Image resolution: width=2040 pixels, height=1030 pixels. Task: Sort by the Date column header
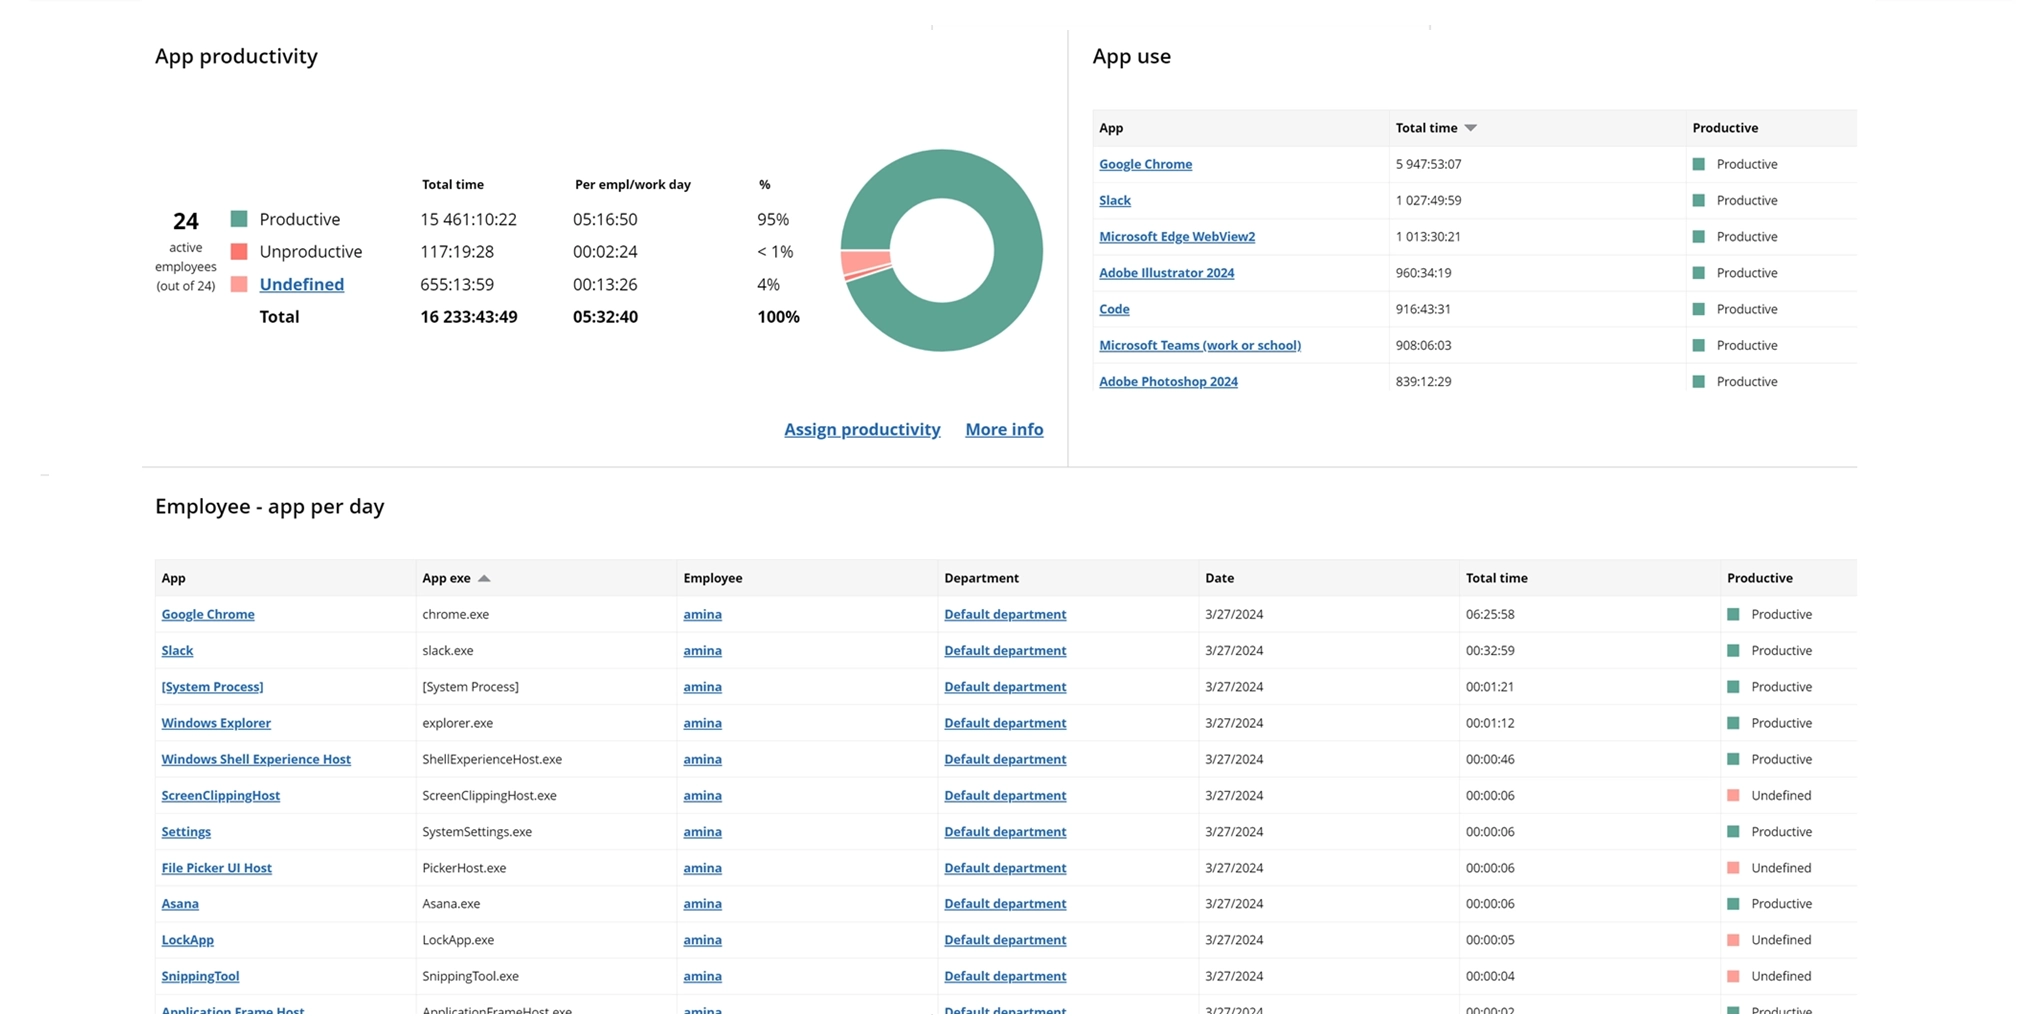pos(1219,578)
